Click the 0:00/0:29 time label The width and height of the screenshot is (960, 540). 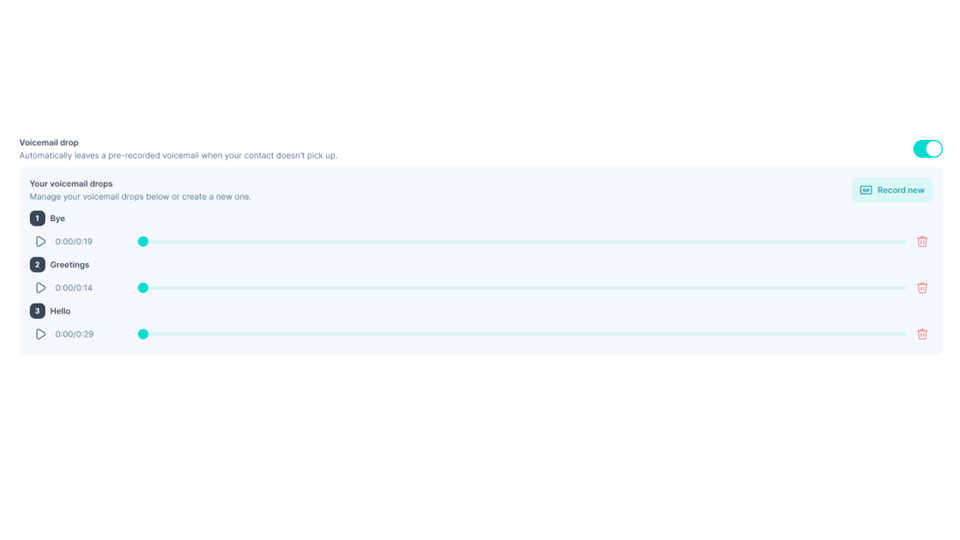click(74, 334)
